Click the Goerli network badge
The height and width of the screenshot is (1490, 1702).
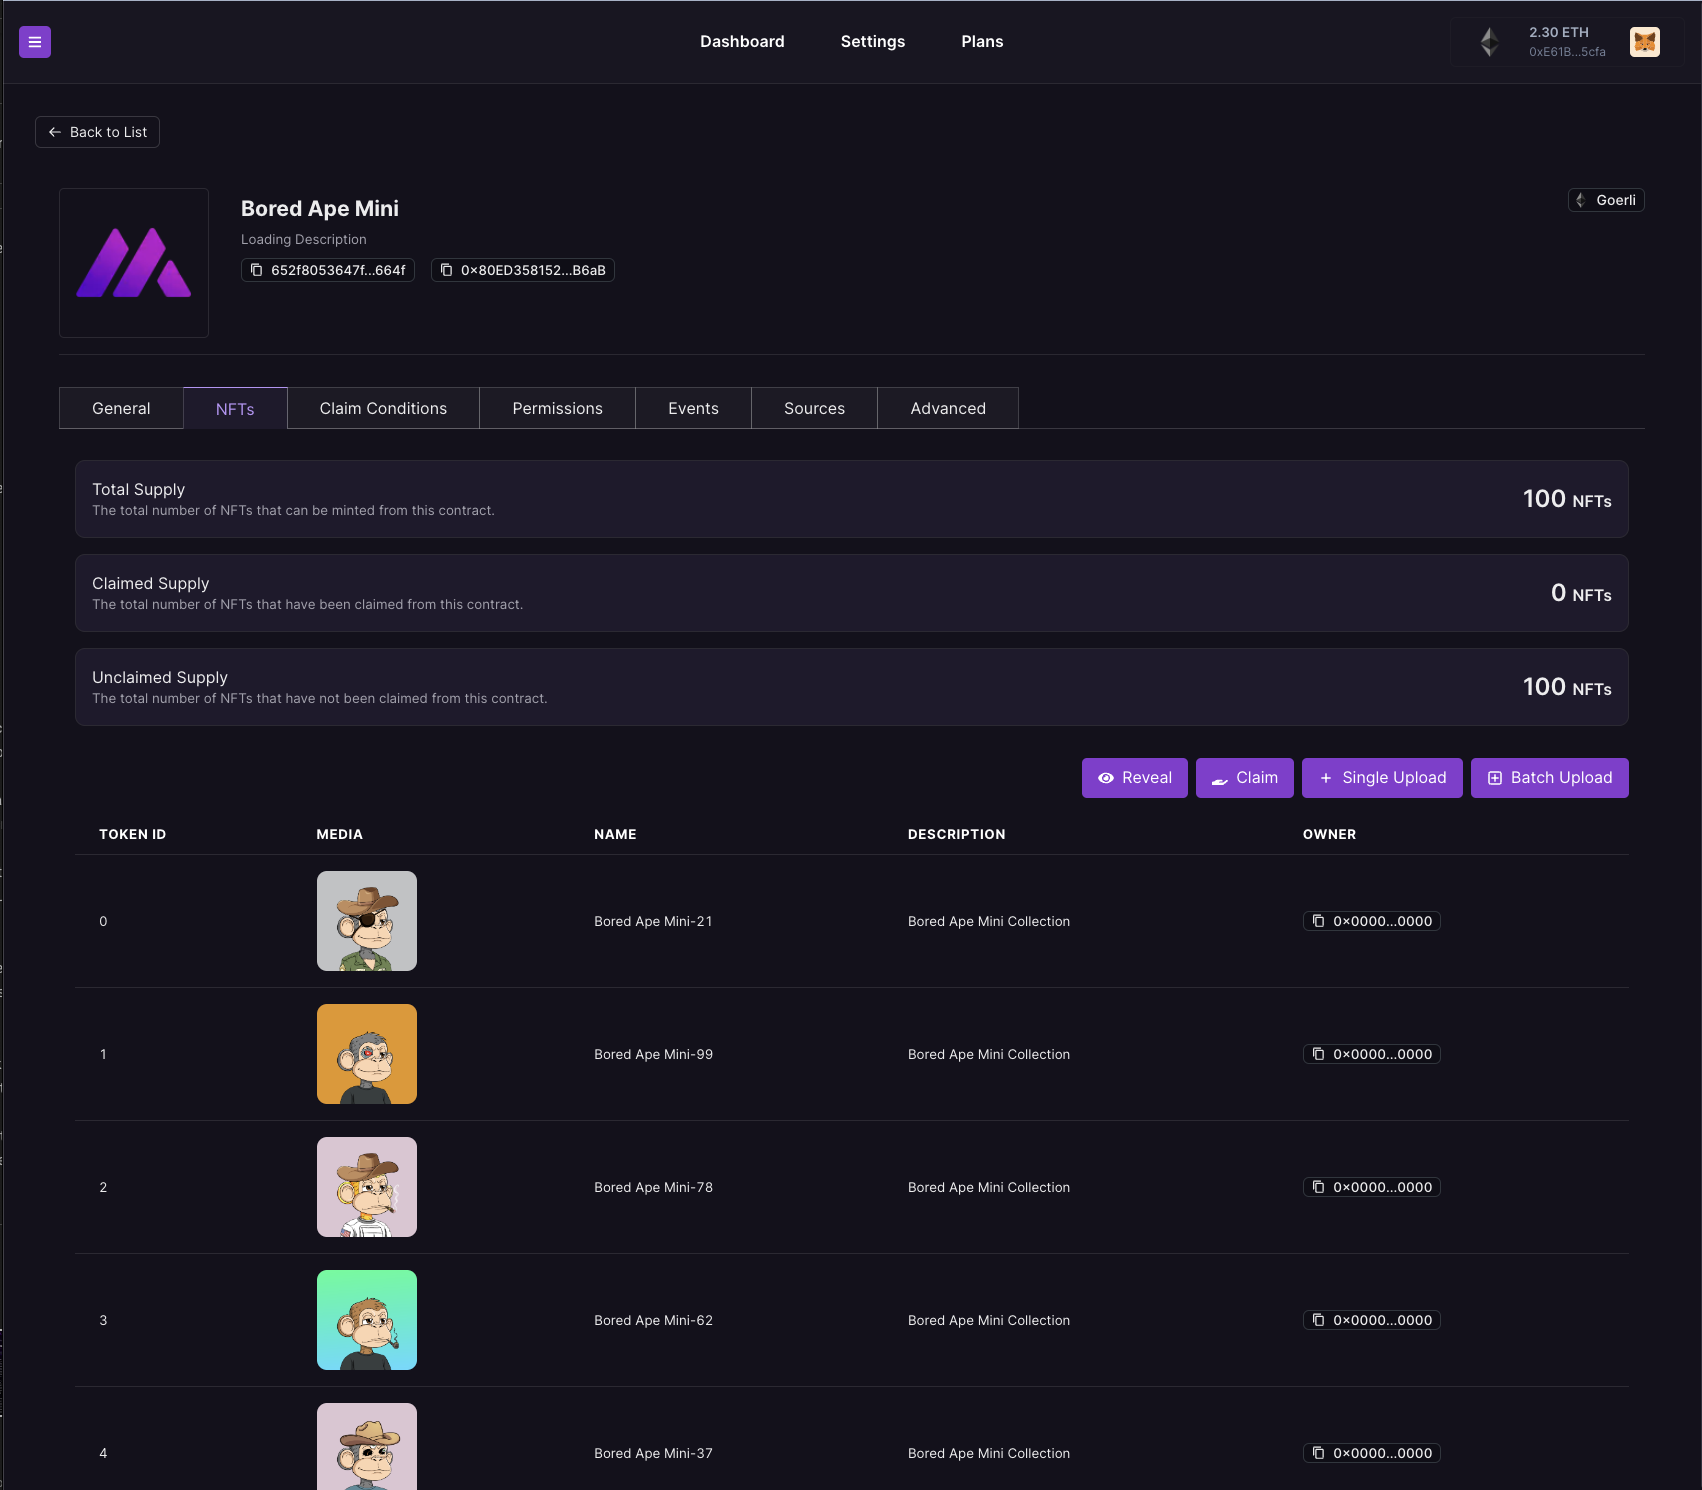(1606, 200)
